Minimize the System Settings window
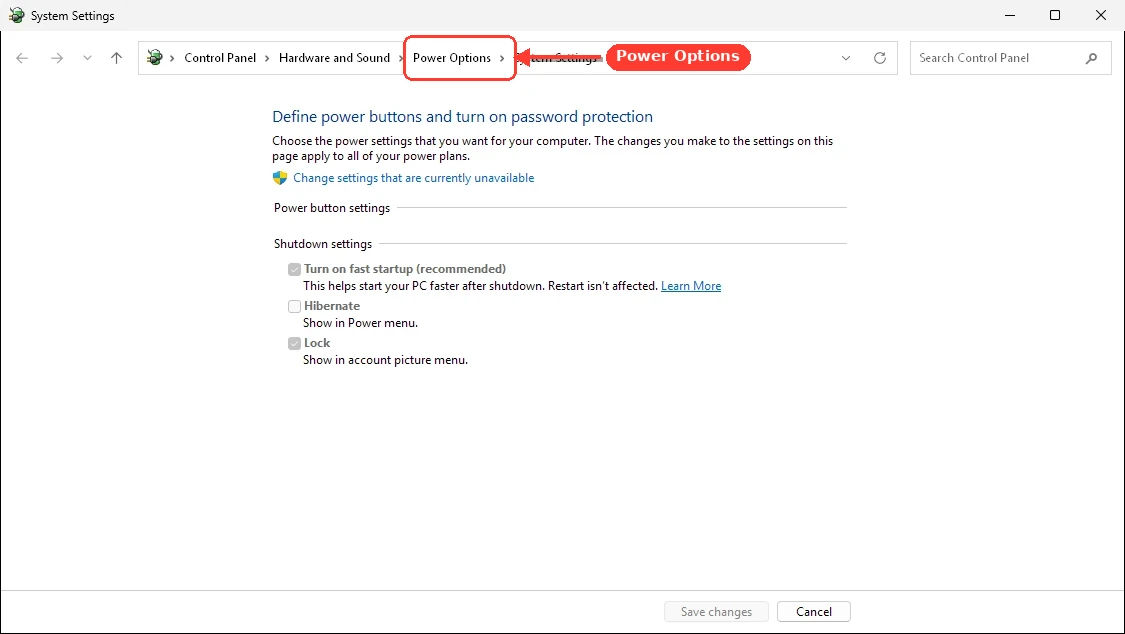This screenshot has width=1125, height=634. 1009,15
